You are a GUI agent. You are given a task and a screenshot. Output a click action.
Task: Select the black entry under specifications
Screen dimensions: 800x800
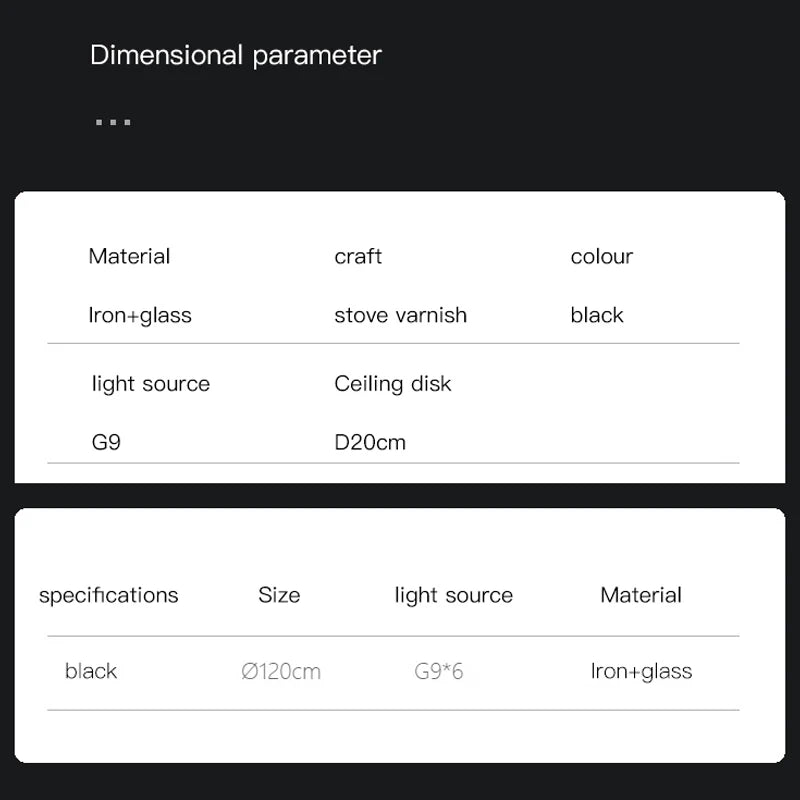pyautogui.click(x=91, y=671)
